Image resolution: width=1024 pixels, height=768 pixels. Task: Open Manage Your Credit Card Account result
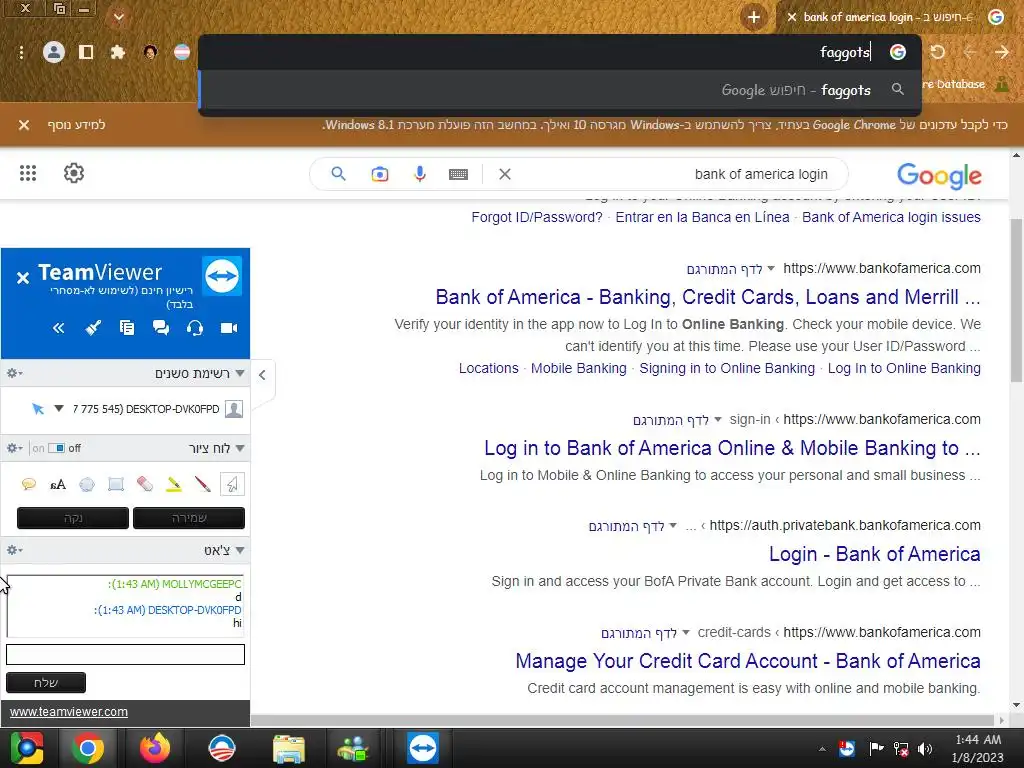[x=748, y=661]
